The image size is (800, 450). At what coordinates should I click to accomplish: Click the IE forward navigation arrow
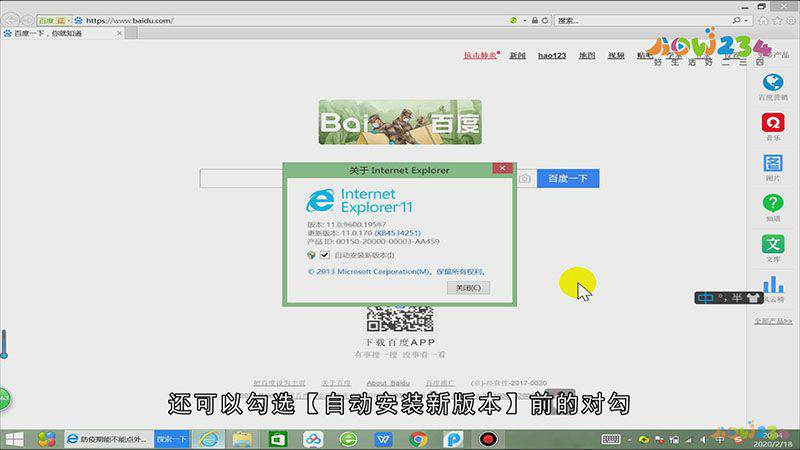tap(27, 20)
